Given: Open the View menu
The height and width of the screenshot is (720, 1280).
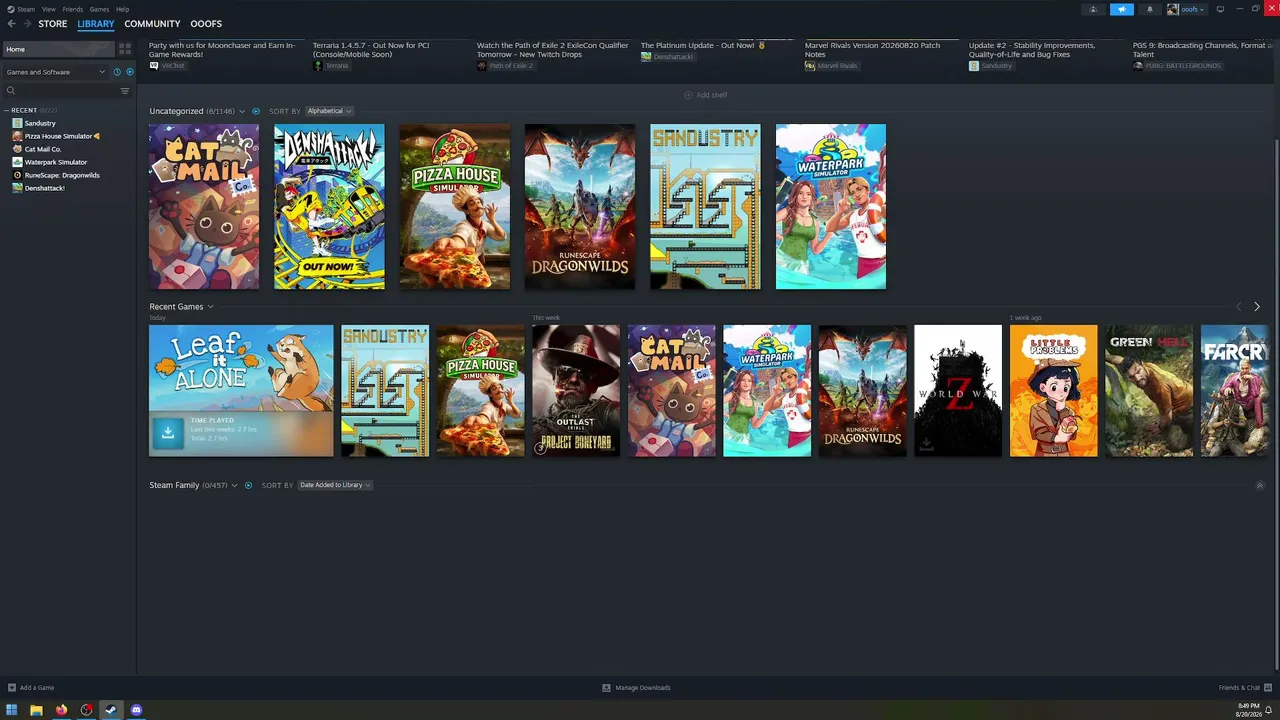Looking at the screenshot, I should click(48, 9).
